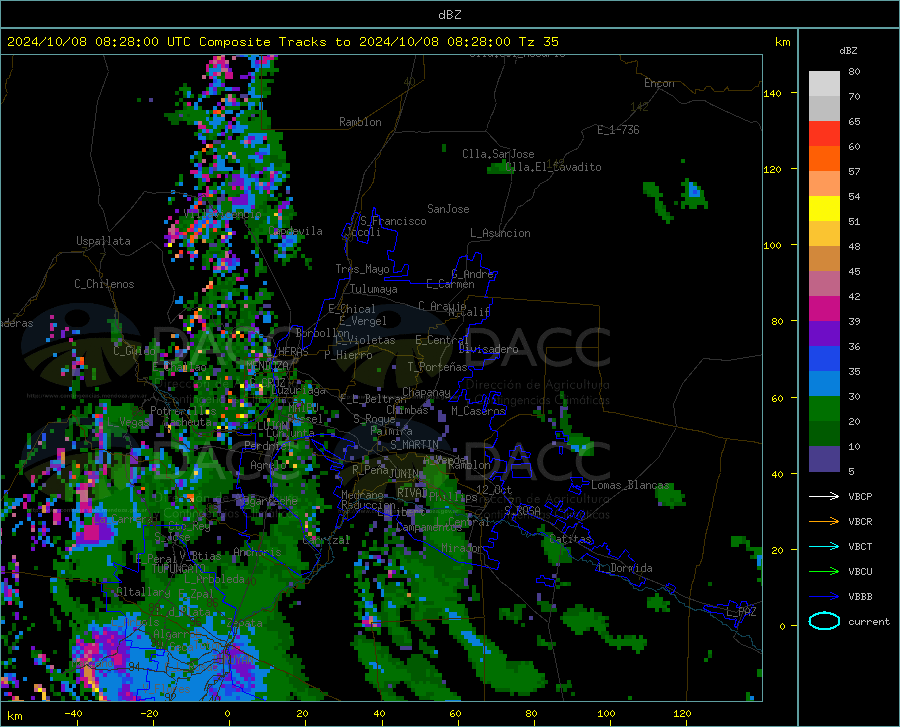Click the 'L_Dormida' map label
This screenshot has height=727, width=900.
click(x=625, y=568)
